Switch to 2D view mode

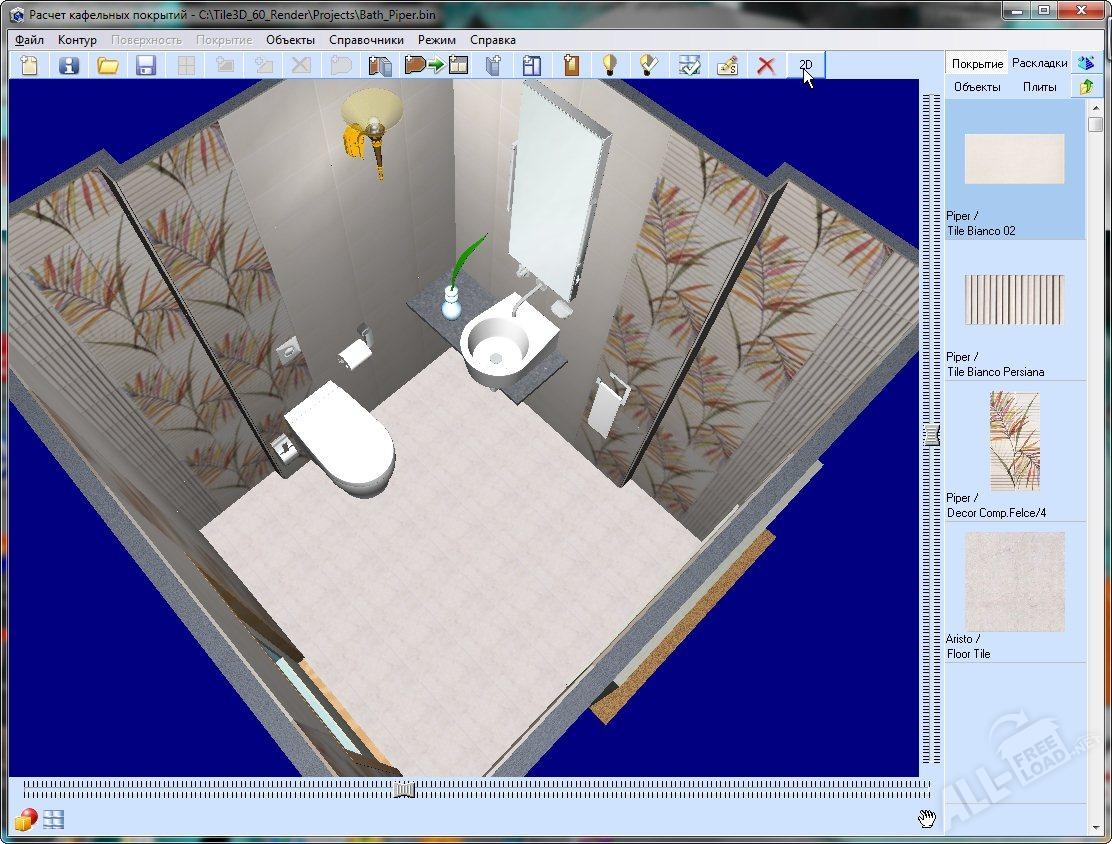[806, 66]
